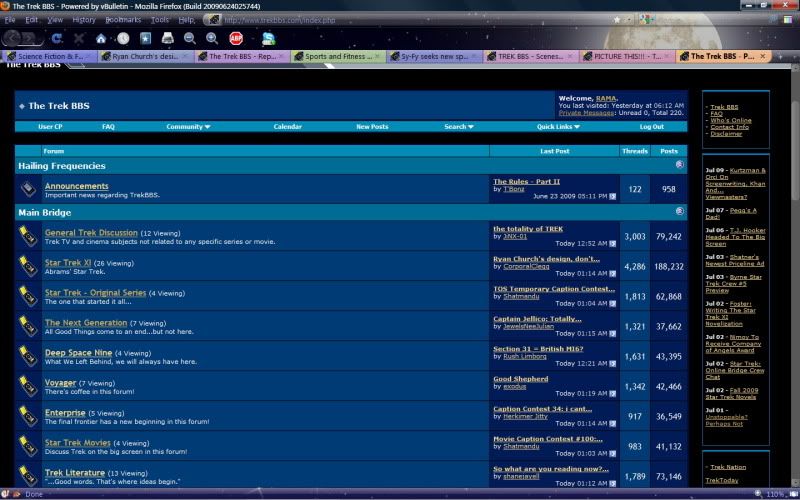The width and height of the screenshot is (800, 500).
Task: Open the Help menu
Action: click(186, 20)
